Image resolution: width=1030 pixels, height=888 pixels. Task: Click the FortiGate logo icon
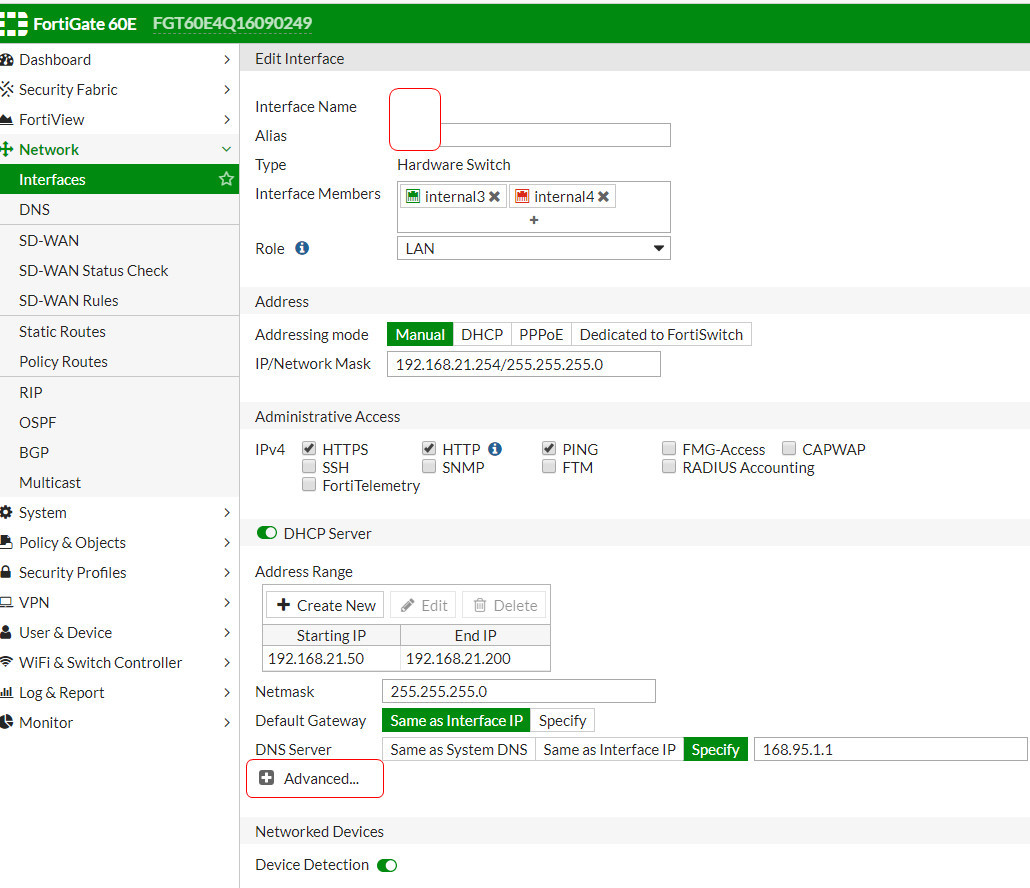coord(14,23)
